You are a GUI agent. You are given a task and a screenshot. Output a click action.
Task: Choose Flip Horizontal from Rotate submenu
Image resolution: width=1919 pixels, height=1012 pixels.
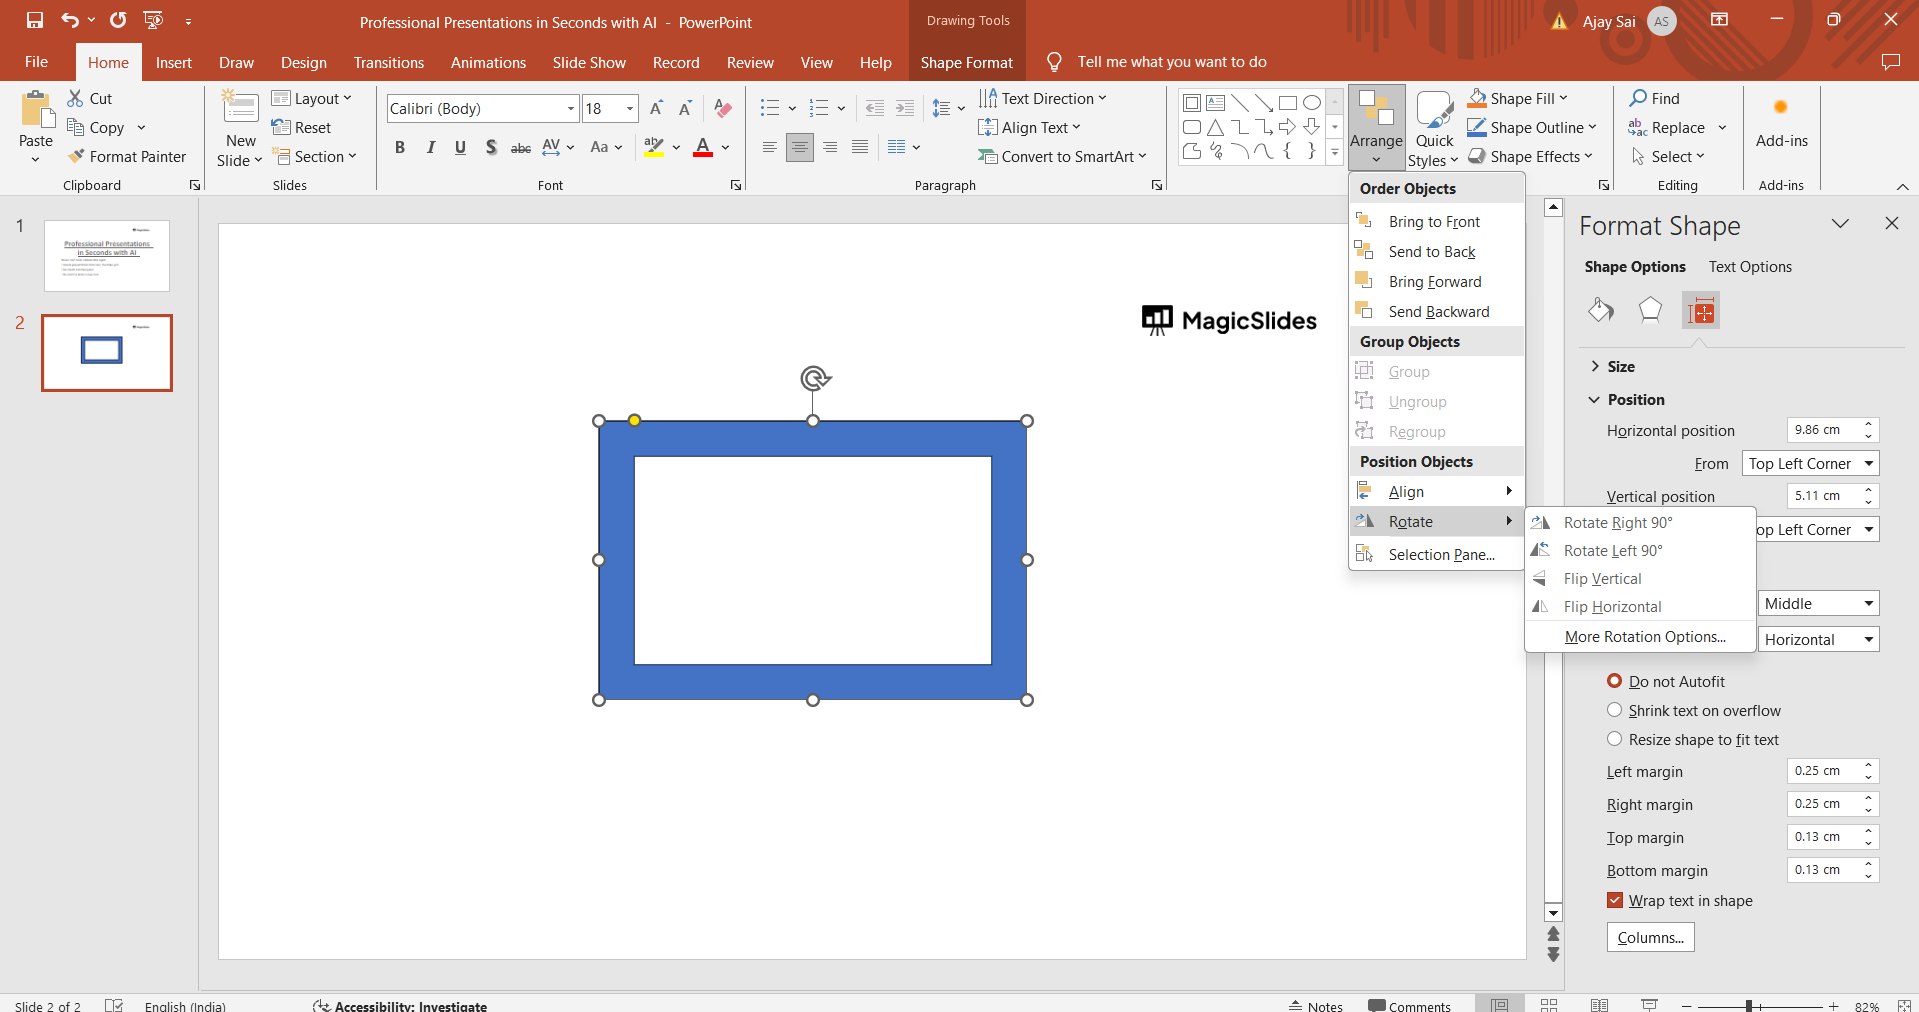coord(1612,607)
